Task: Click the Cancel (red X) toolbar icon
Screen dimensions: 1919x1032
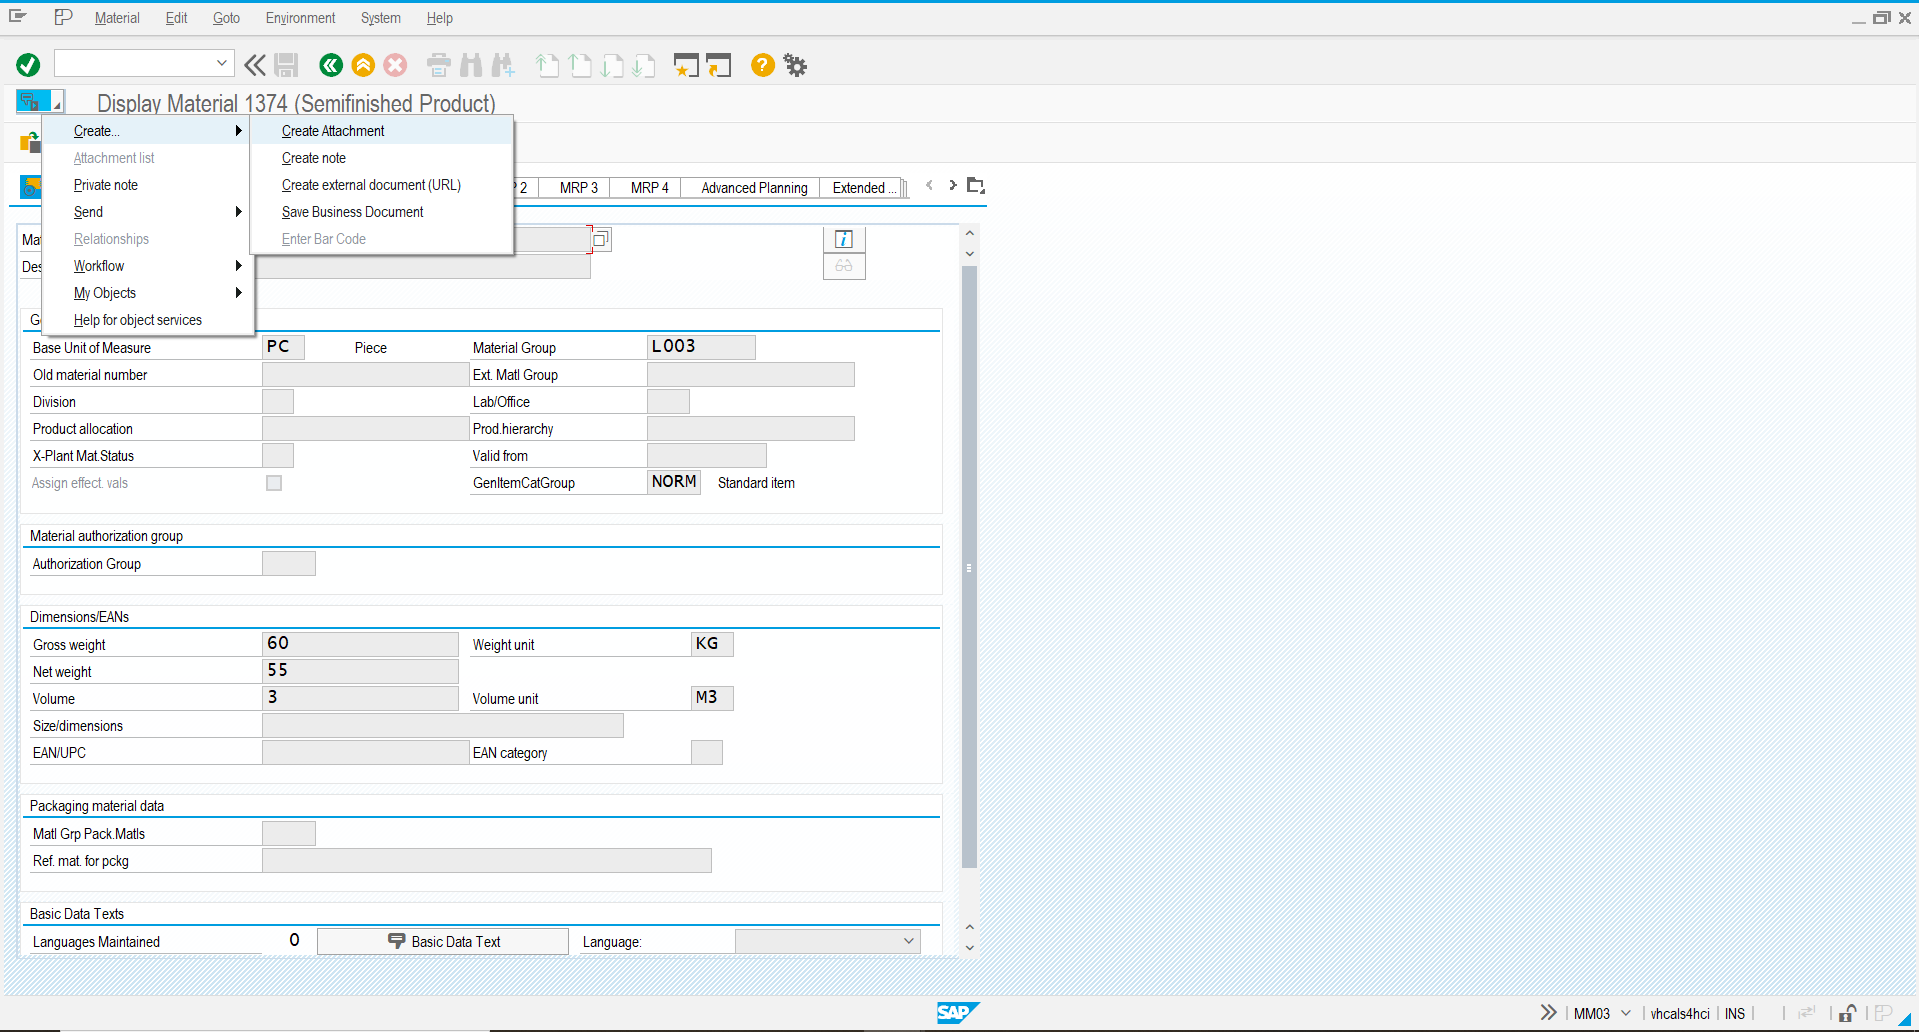Action: point(394,64)
